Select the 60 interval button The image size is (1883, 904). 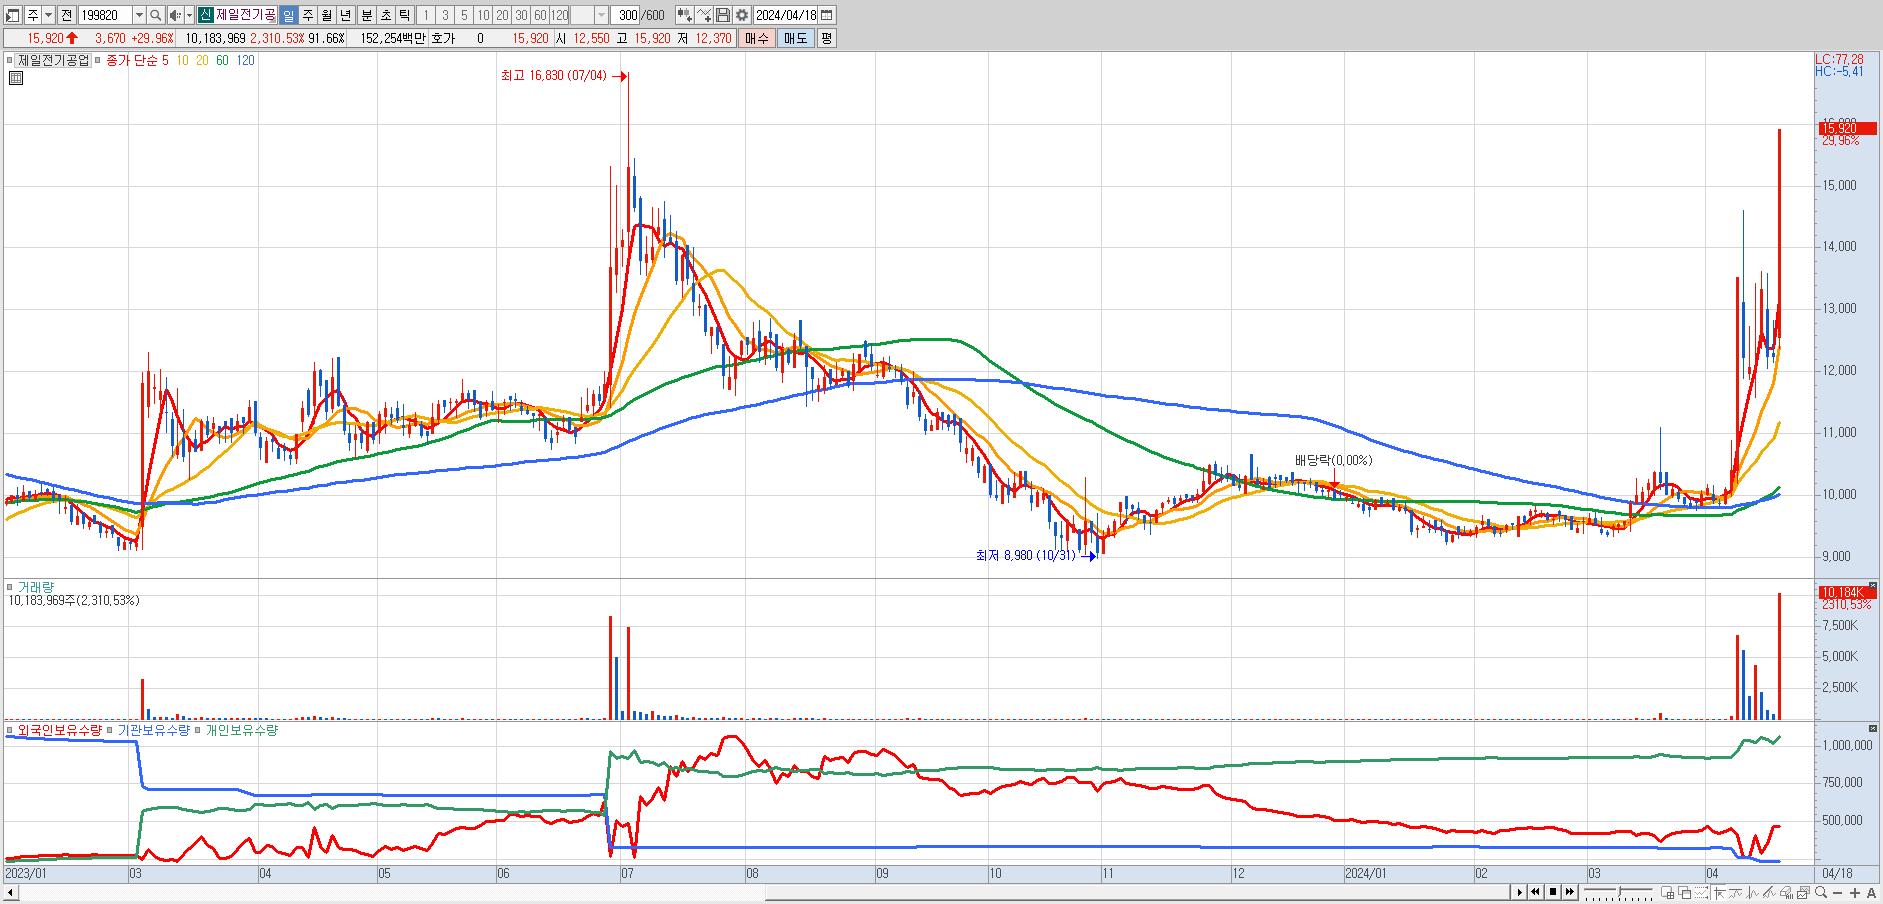[x=540, y=15]
